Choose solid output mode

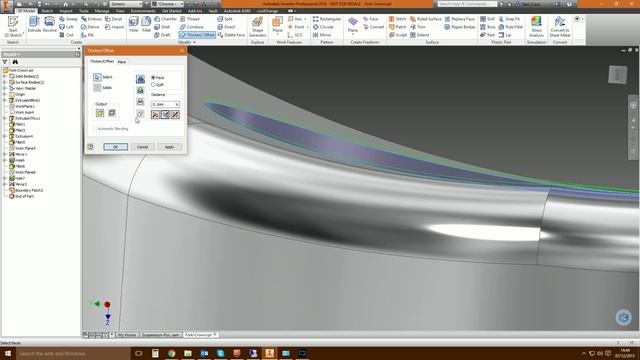(x=100, y=113)
